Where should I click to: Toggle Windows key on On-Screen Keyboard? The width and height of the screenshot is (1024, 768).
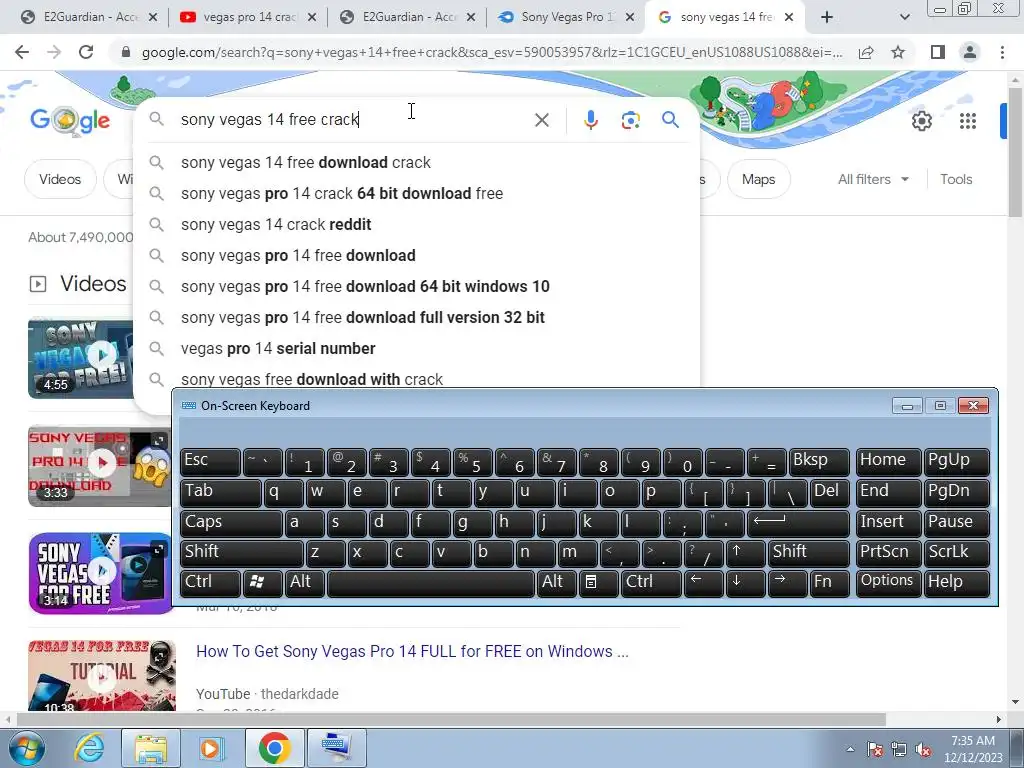coord(263,583)
